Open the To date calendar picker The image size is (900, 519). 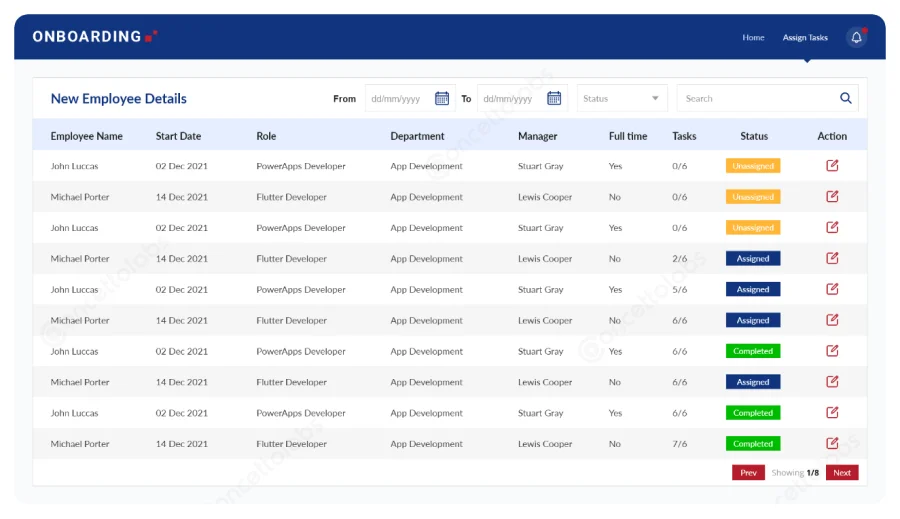(554, 98)
